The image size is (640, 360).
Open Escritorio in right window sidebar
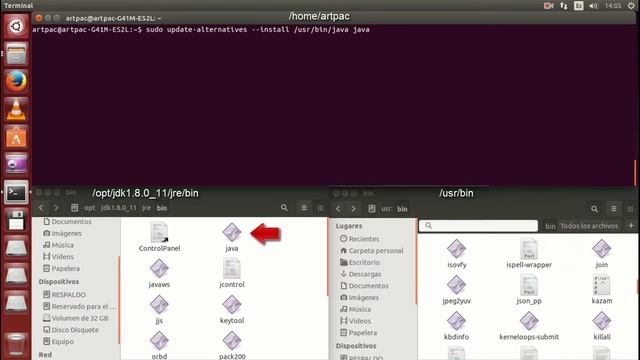coord(360,262)
